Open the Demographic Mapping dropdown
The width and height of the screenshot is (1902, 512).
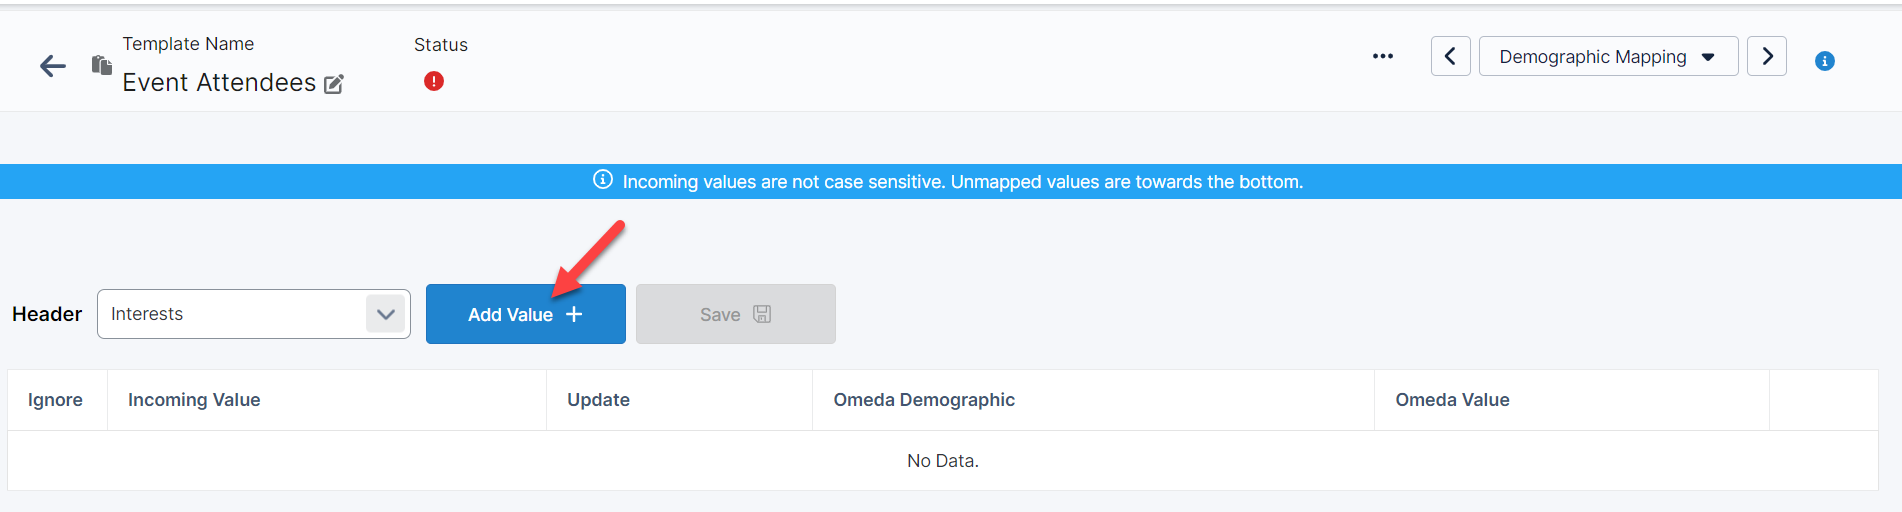tap(1608, 56)
